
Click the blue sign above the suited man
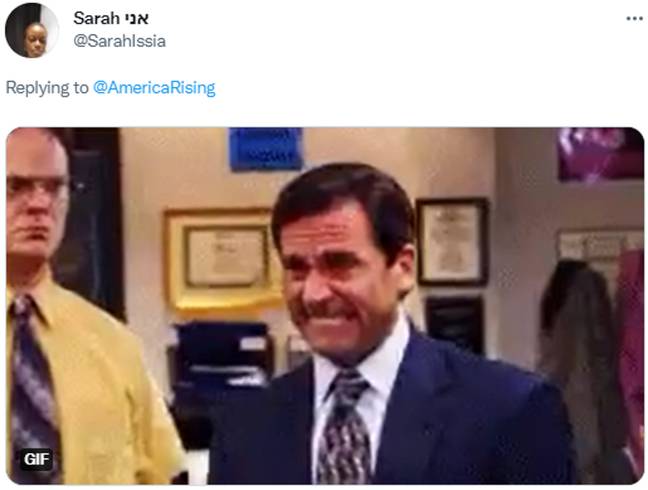266,149
